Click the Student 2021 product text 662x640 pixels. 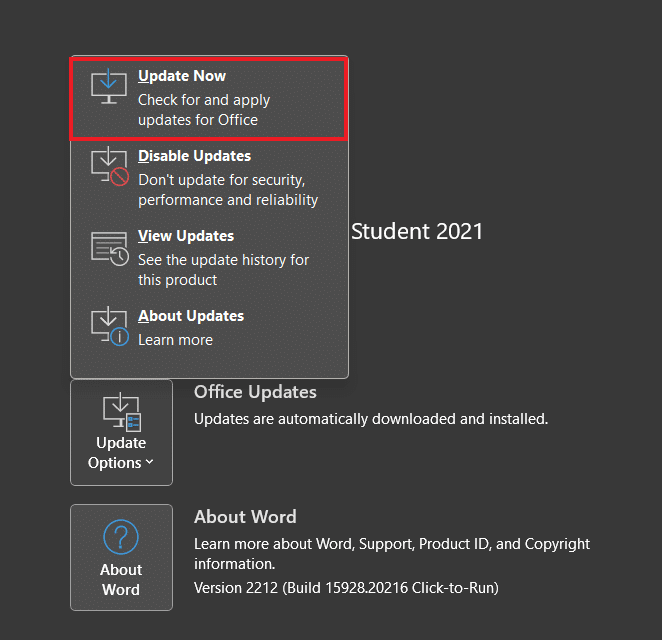[x=417, y=232]
